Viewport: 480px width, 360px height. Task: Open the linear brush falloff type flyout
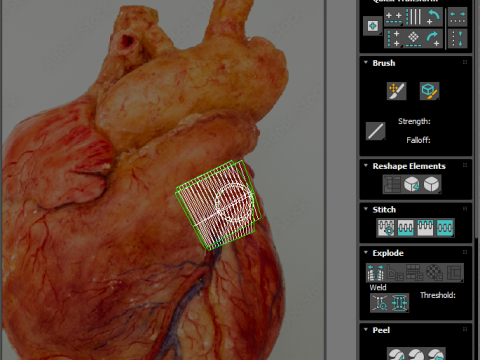tap(376, 131)
